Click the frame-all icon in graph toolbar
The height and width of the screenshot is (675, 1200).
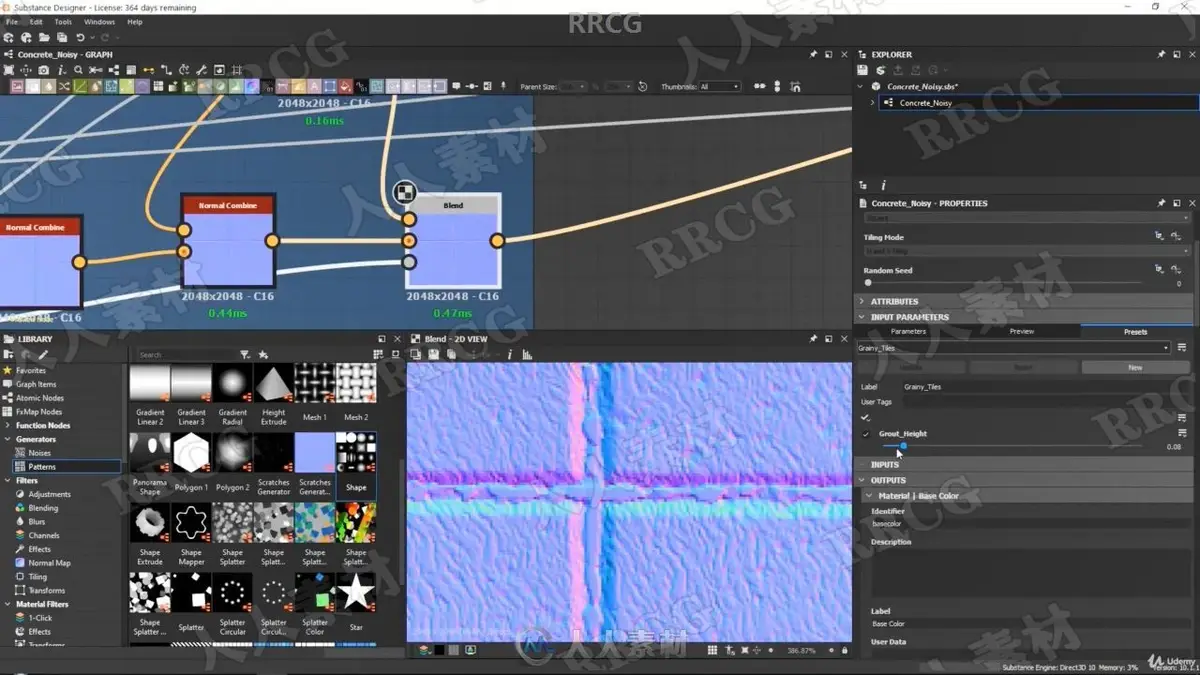click(x=9, y=70)
